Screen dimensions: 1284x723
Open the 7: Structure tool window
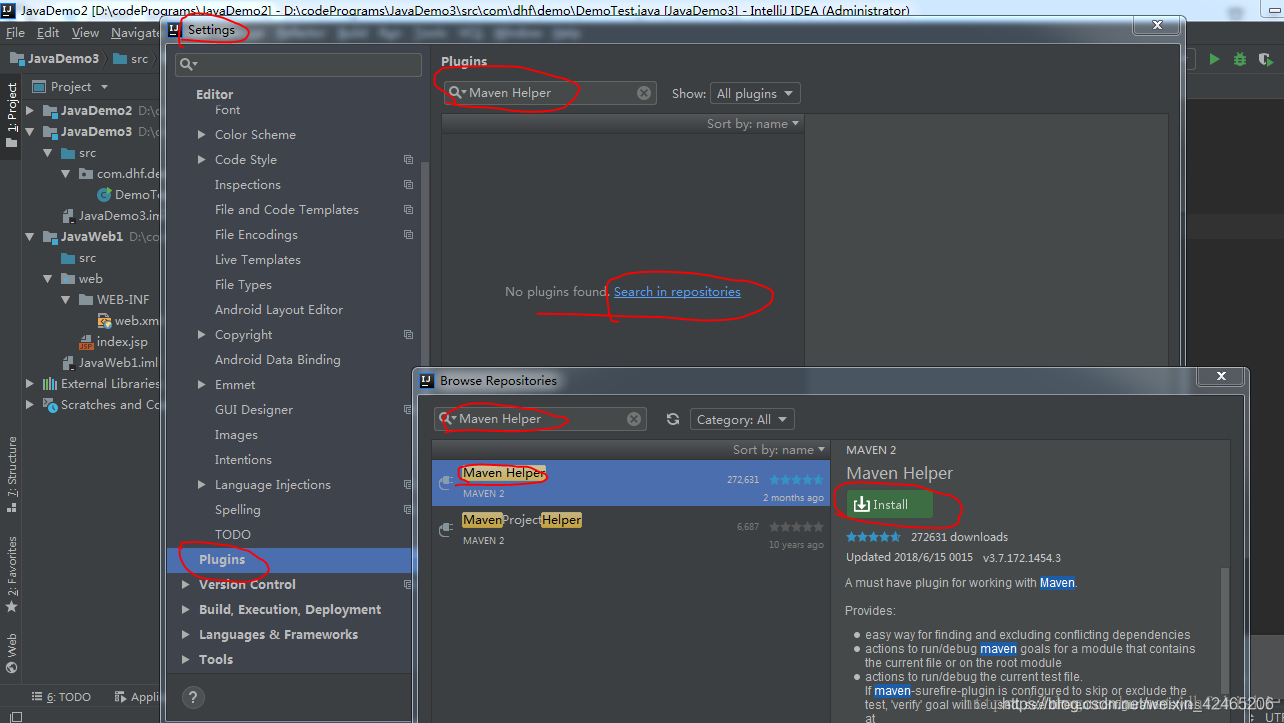click(x=12, y=474)
